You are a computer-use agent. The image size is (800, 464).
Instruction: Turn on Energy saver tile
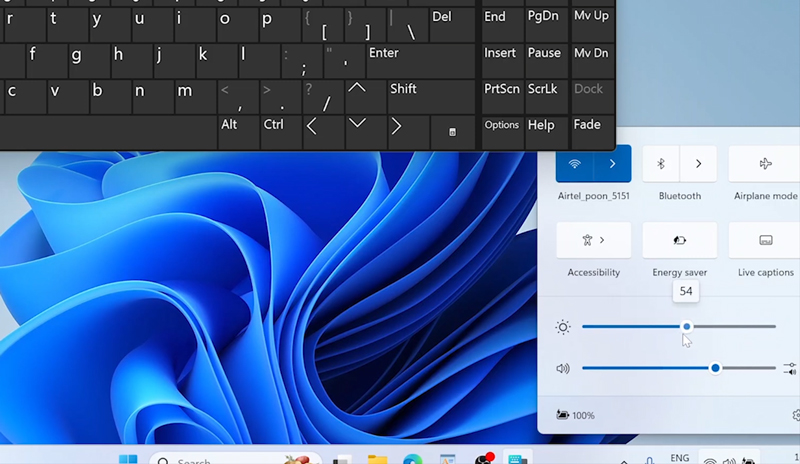click(x=680, y=240)
